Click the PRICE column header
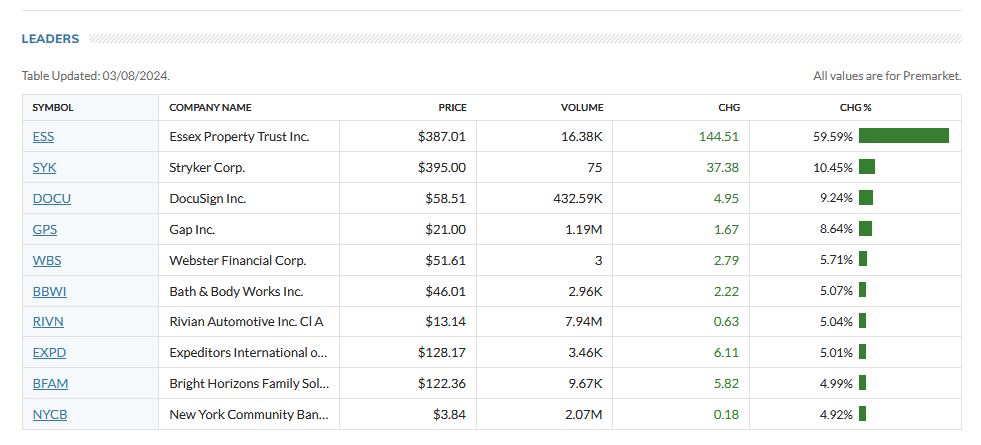 pyautogui.click(x=452, y=107)
